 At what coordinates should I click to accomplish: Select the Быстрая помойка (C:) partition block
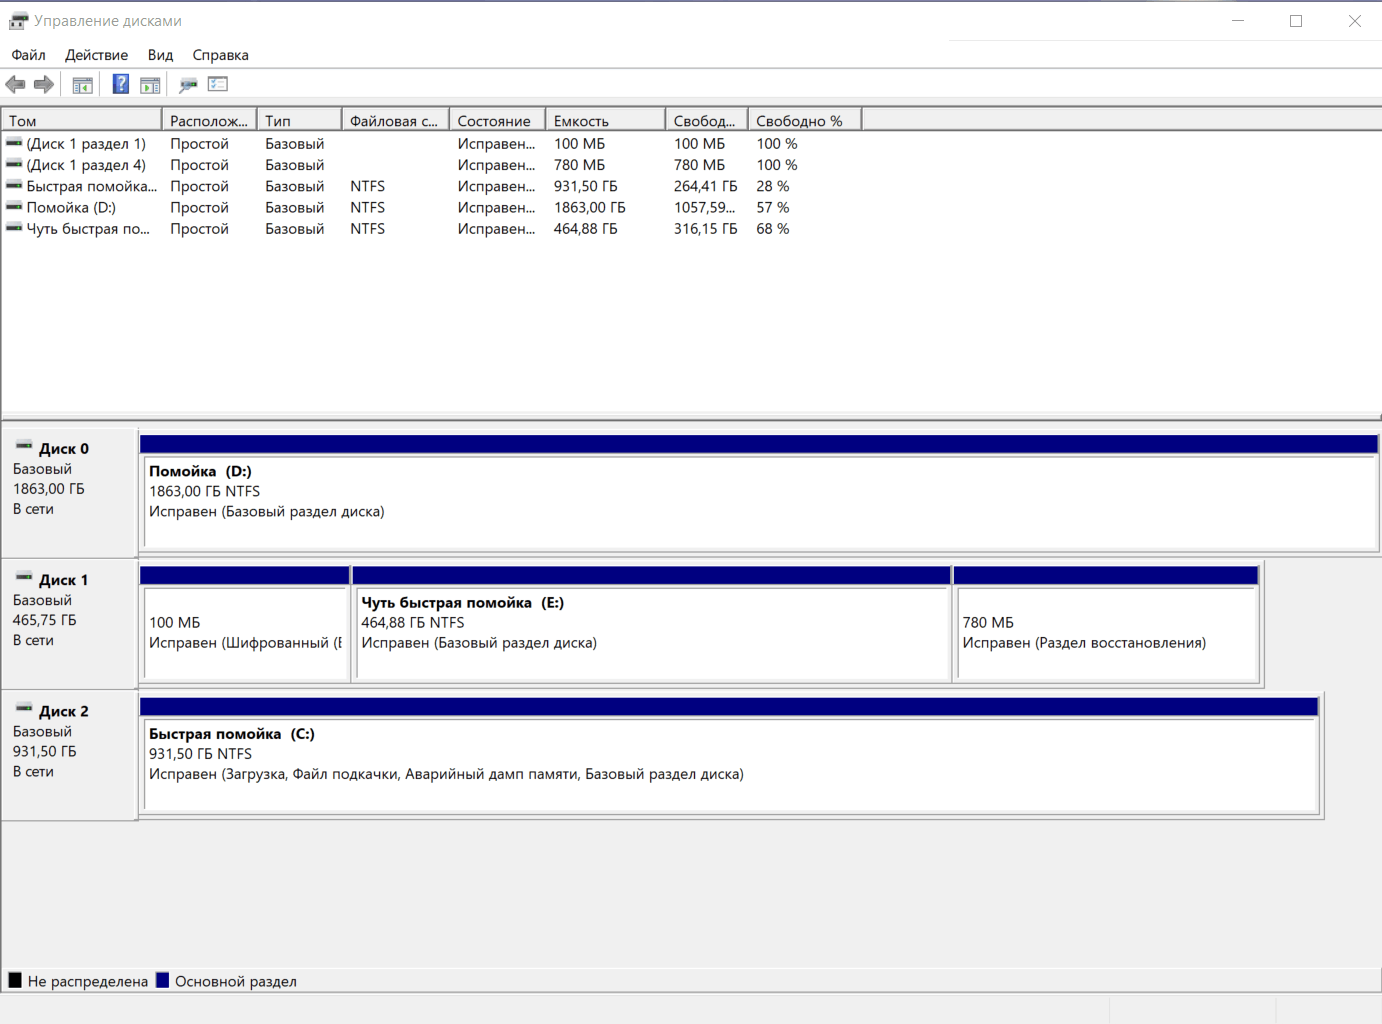730,755
